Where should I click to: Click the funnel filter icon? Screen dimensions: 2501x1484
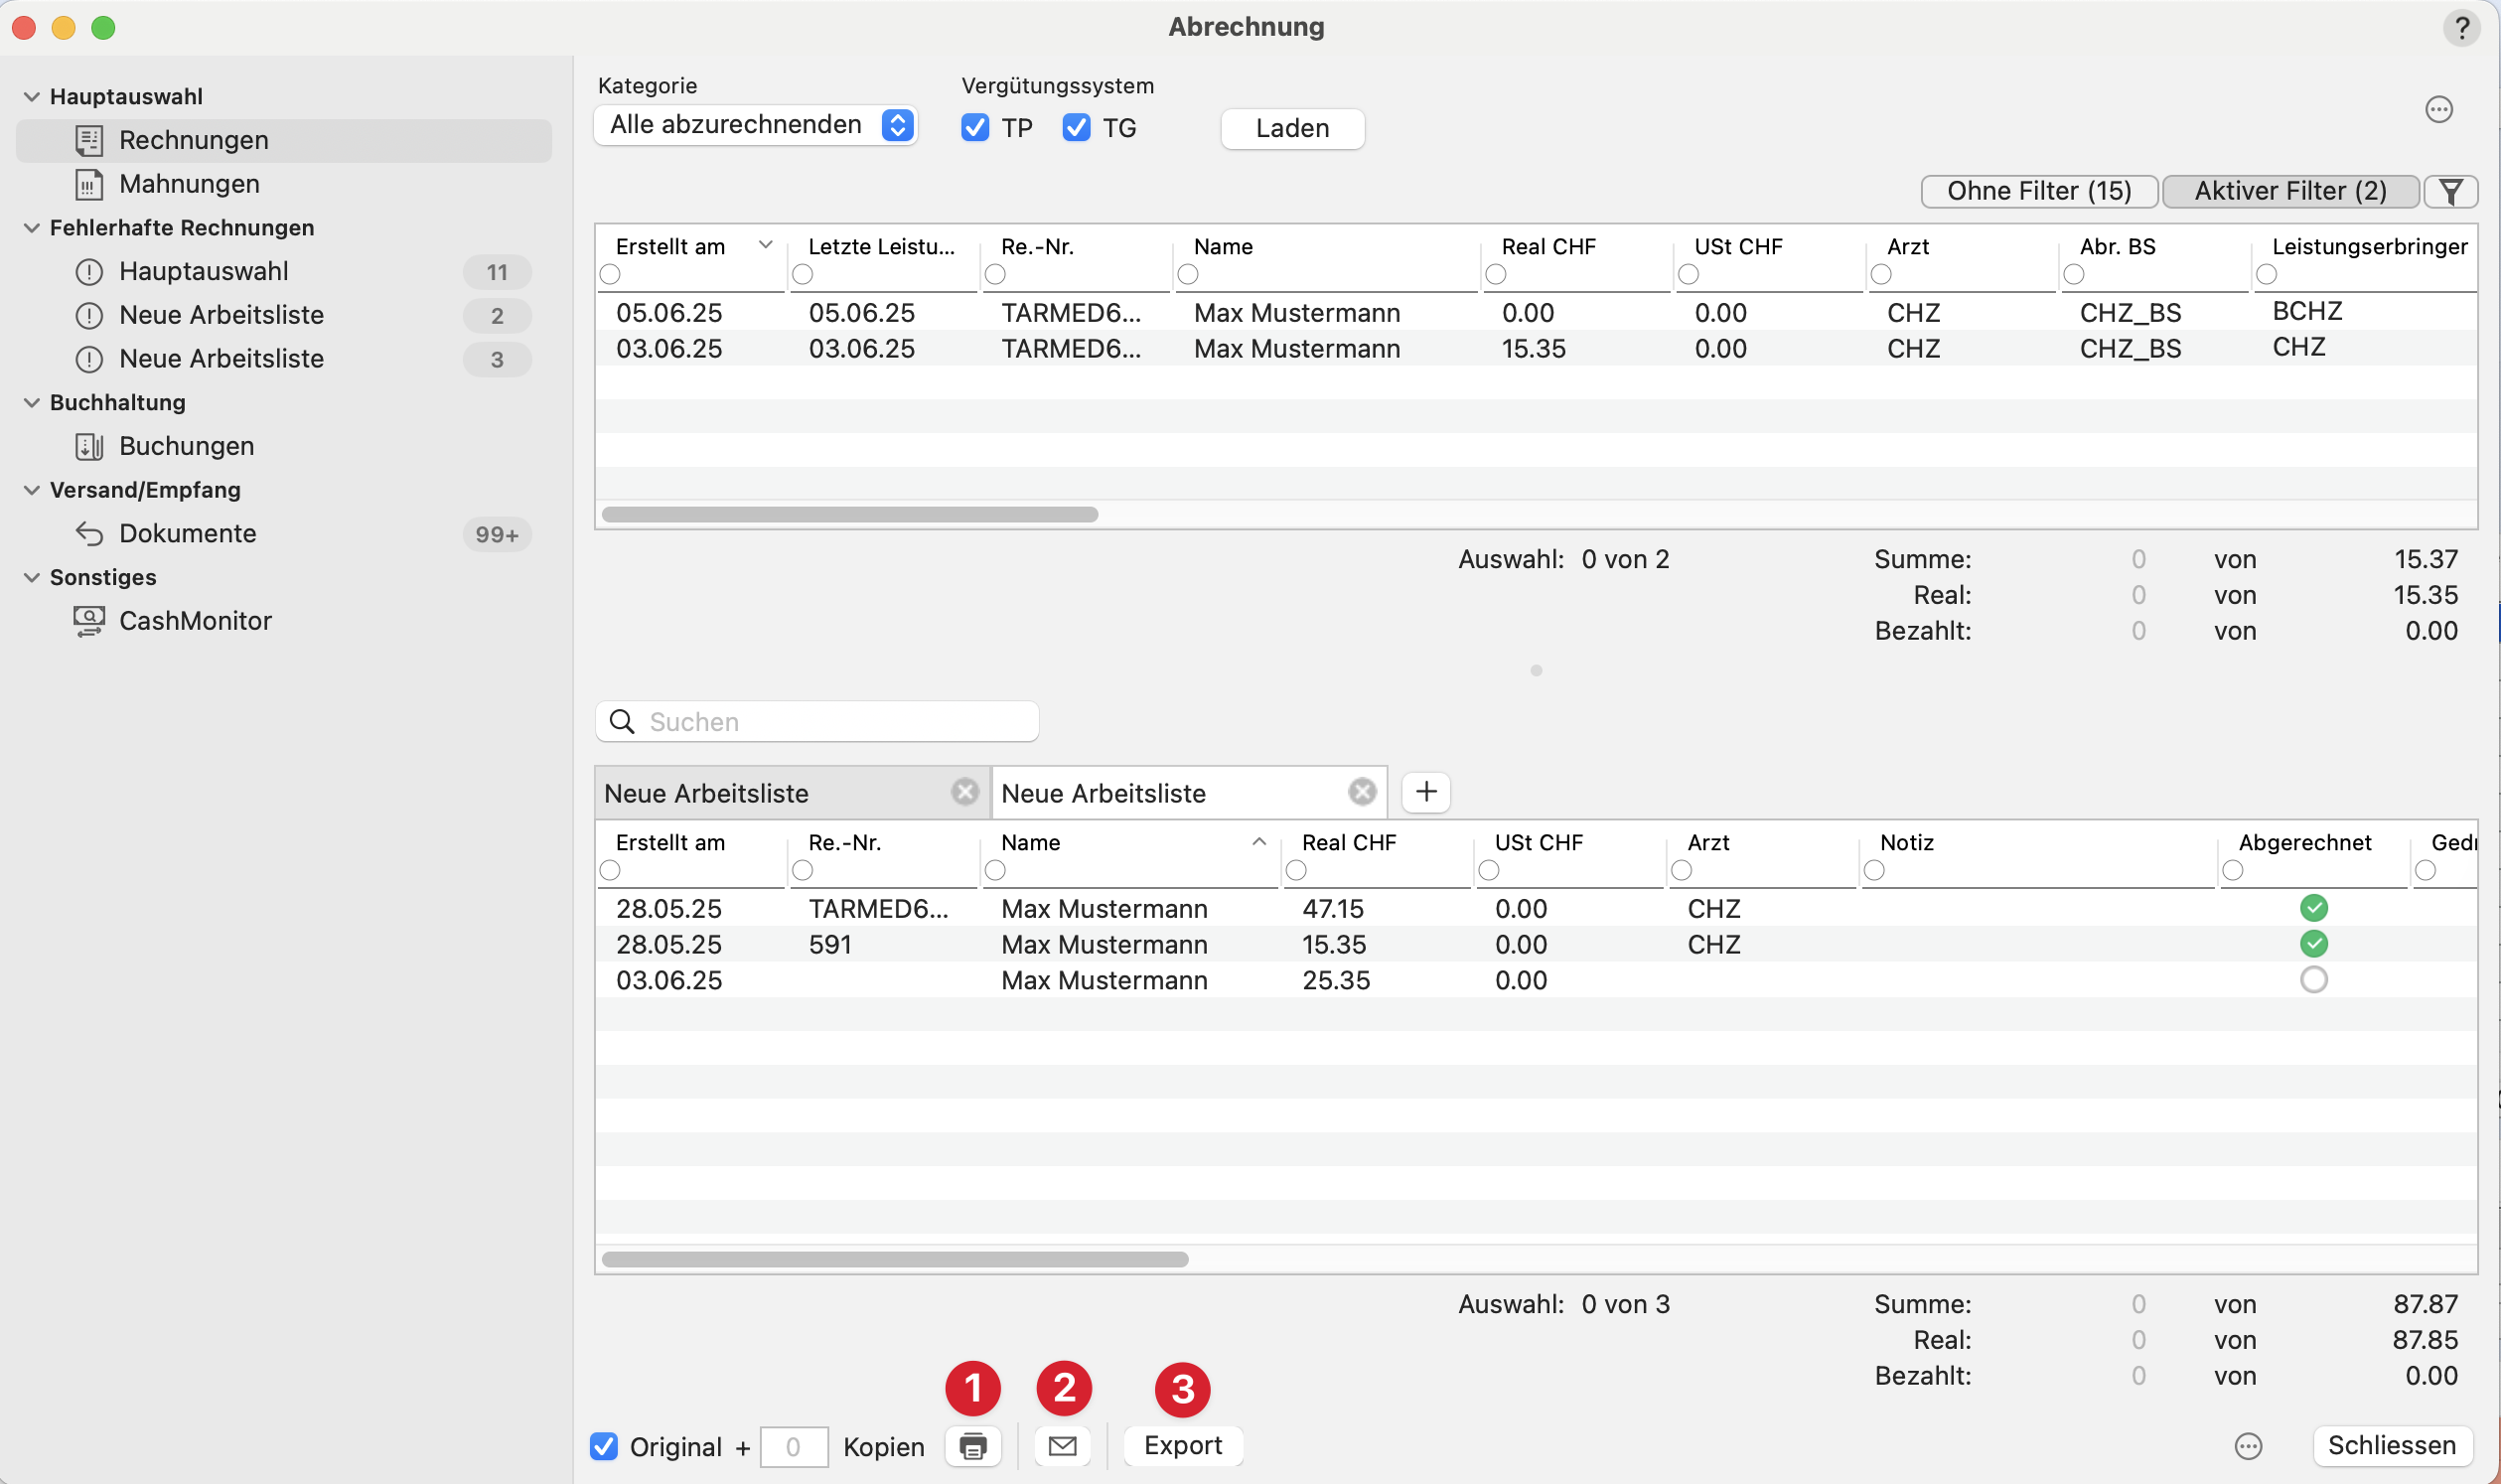pyautogui.click(x=2450, y=191)
